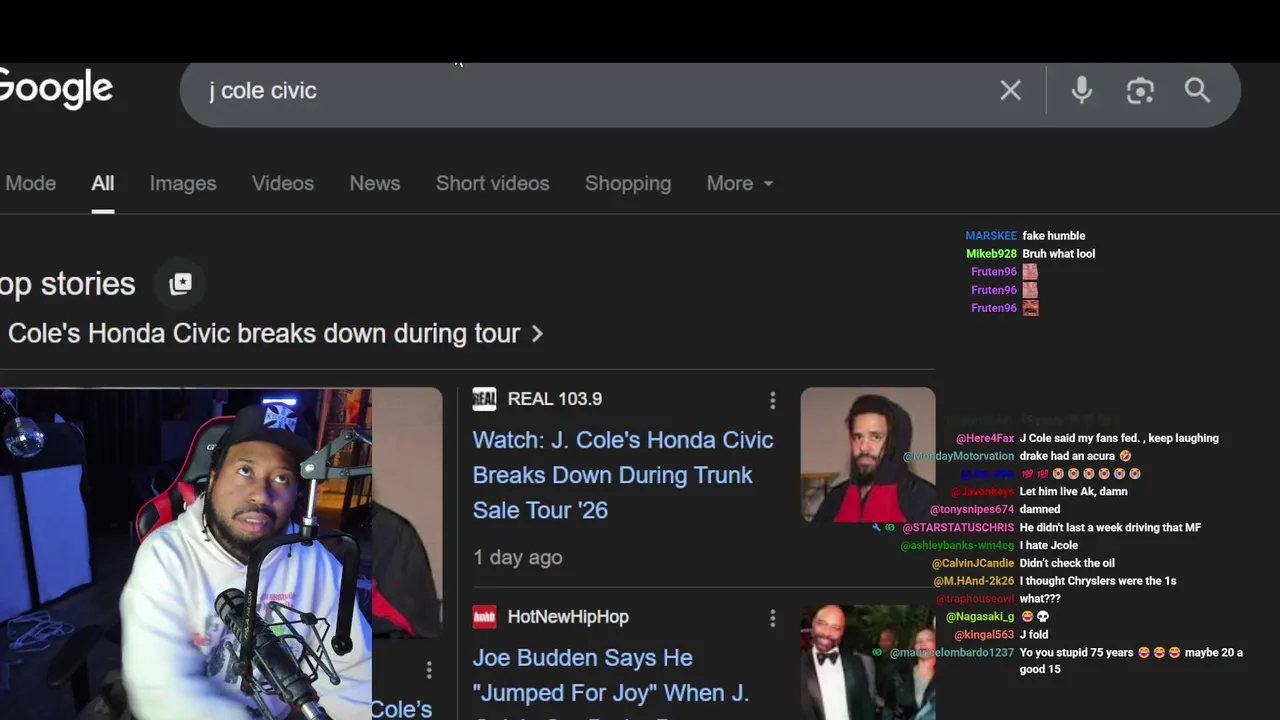The image size is (1280, 720).
Task: Click the REAL 103.9 source name
Action: [555, 399]
